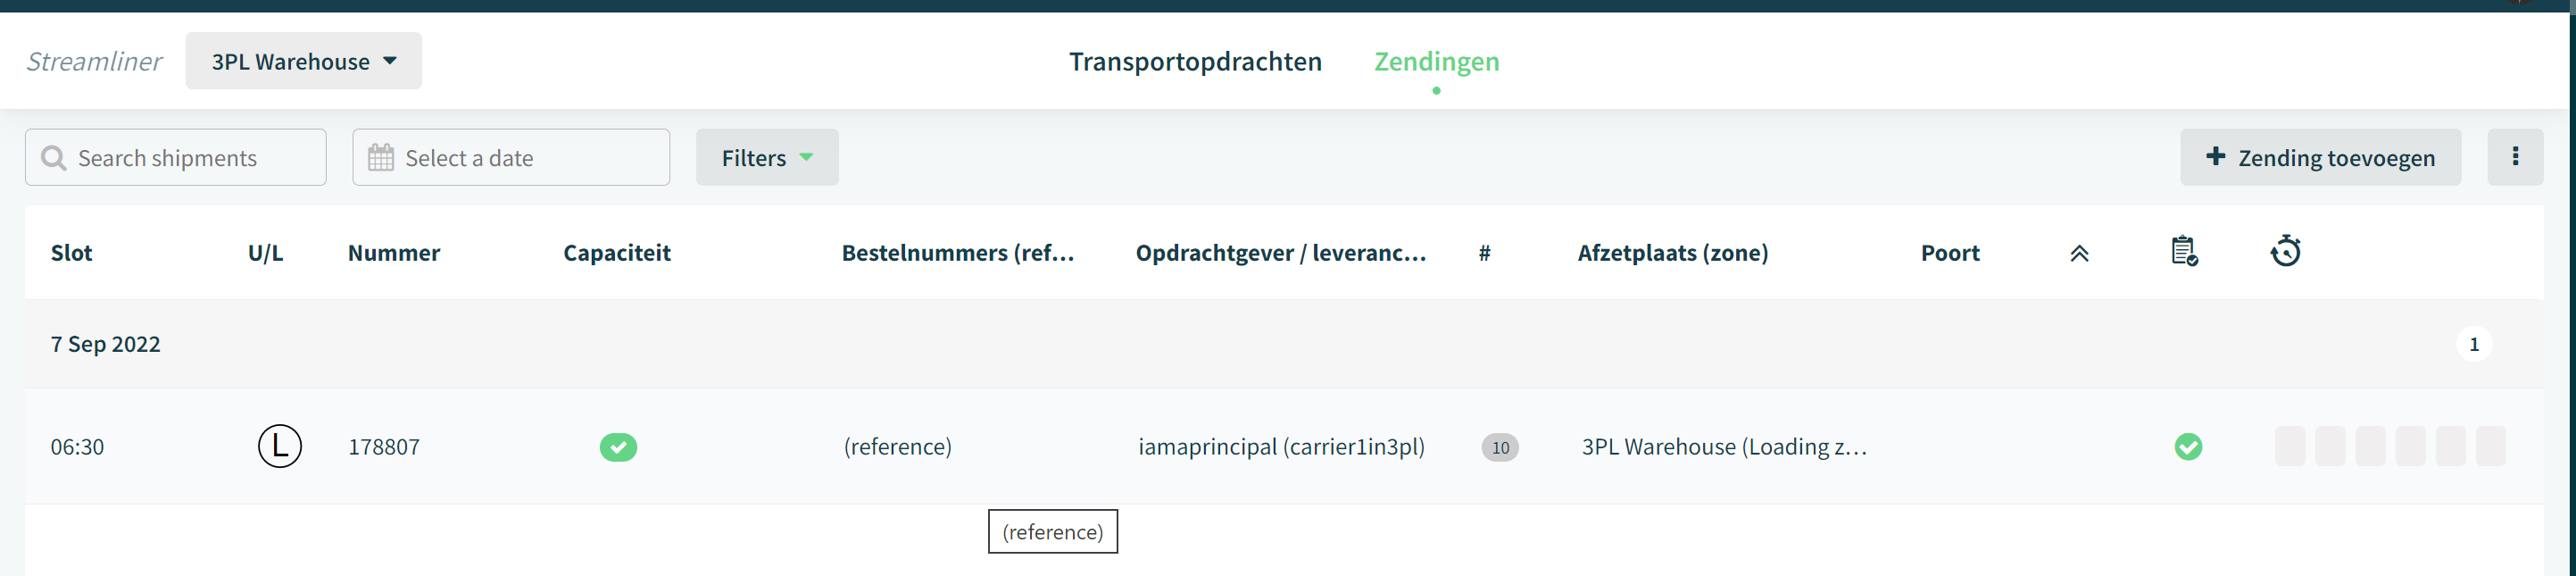Click the calendar icon in date field

[381, 158]
